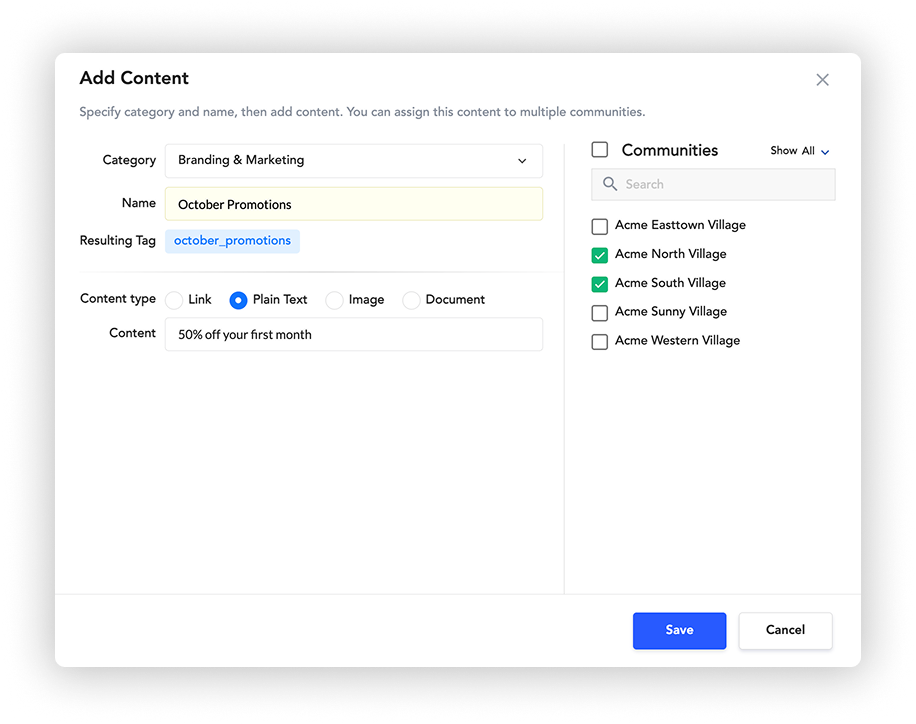Uncheck Acme South Village

tap(599, 284)
